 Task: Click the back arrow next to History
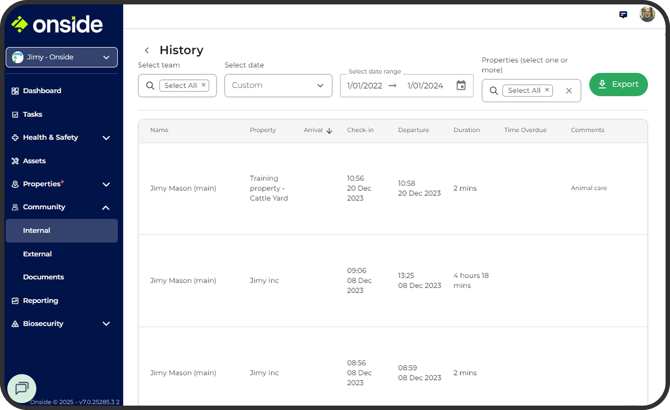tap(147, 50)
